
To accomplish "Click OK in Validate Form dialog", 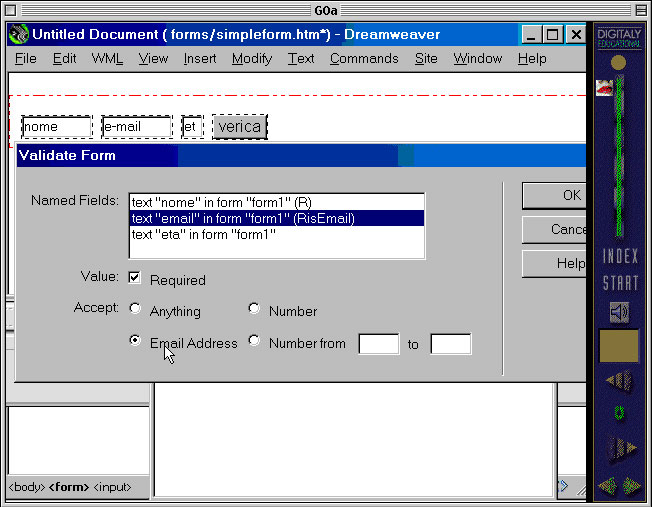I will pos(554,195).
